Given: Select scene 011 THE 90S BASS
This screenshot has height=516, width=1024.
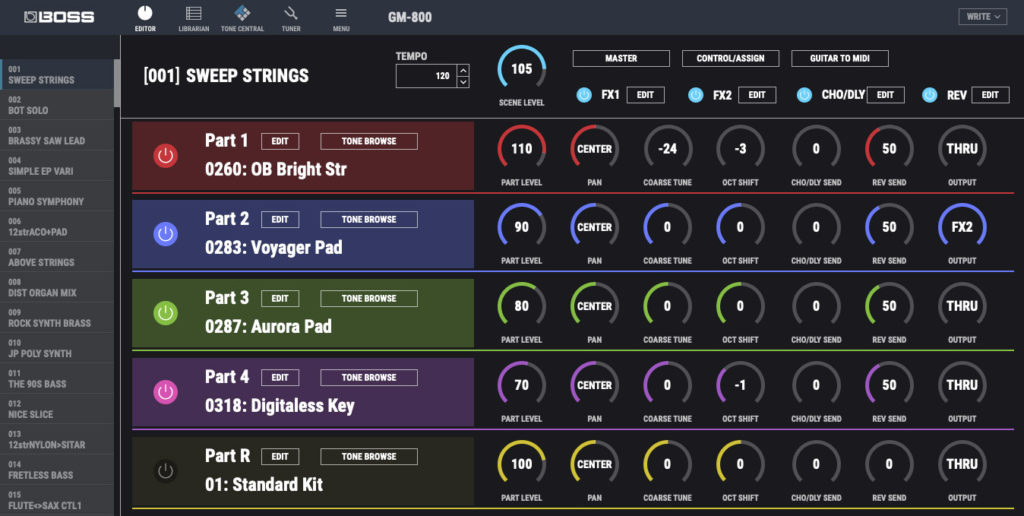Looking at the screenshot, I should [x=57, y=379].
